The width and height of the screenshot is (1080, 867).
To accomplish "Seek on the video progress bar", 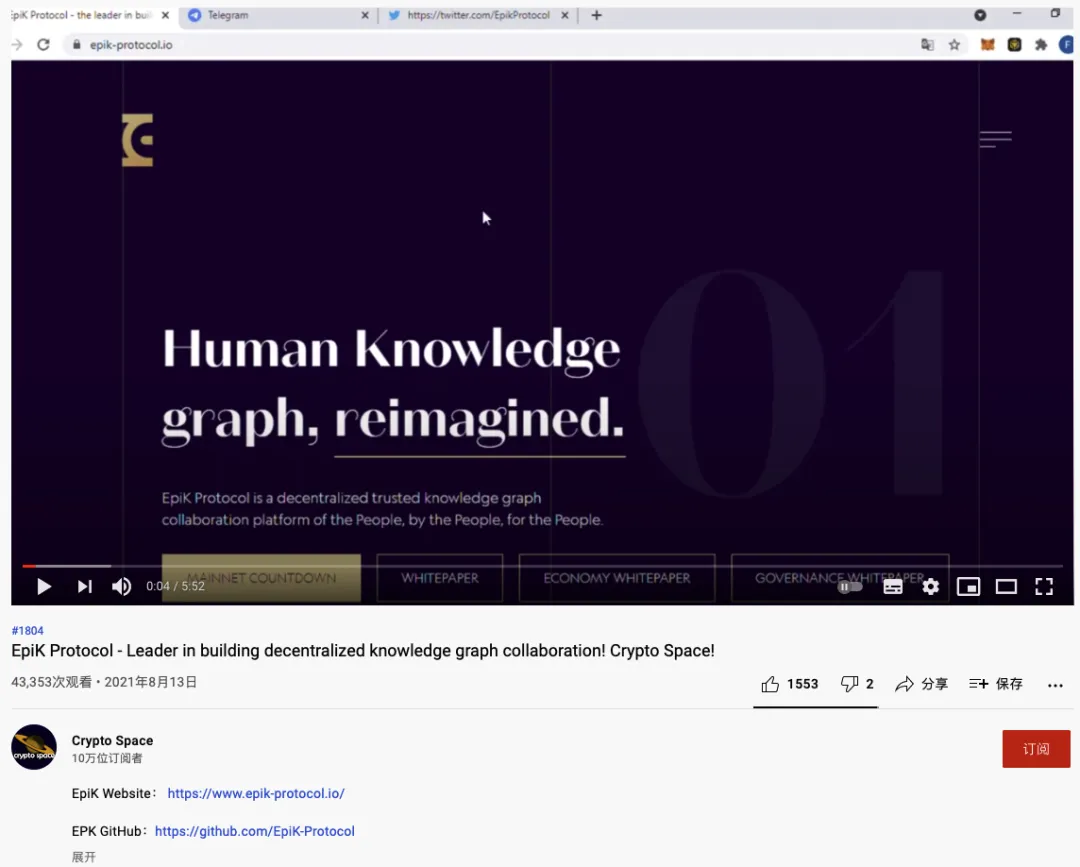I will [542, 566].
